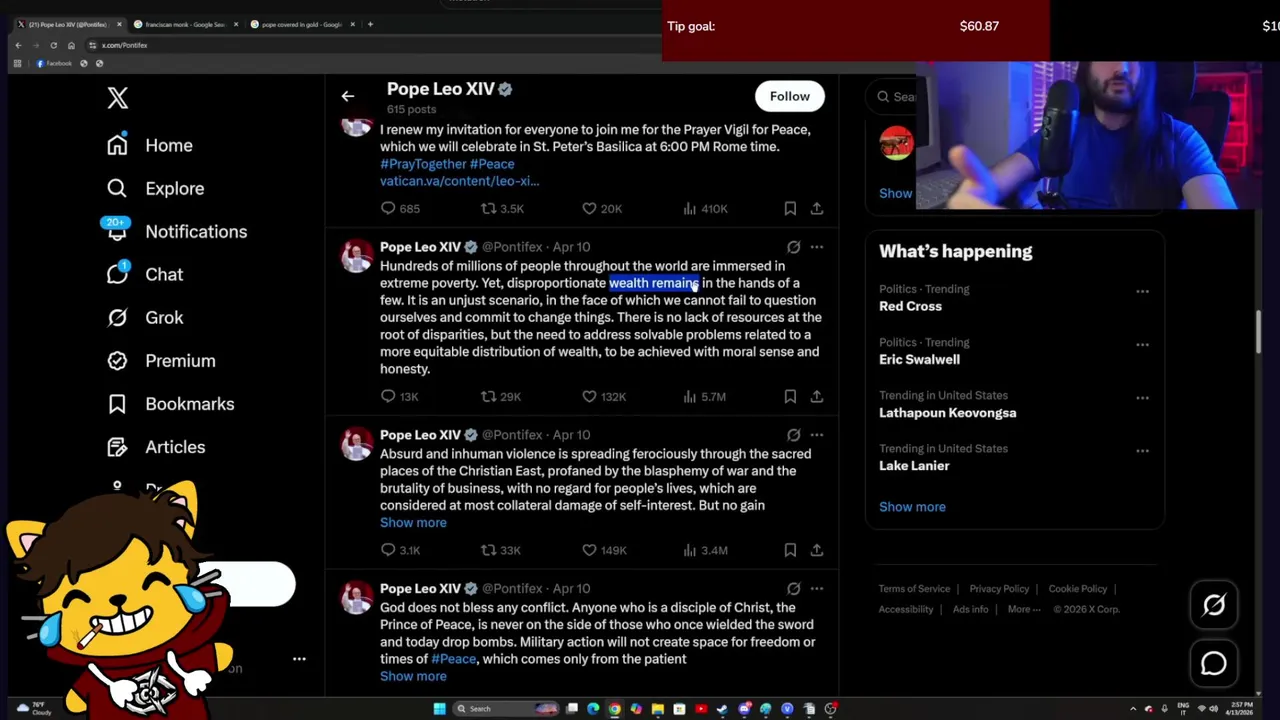The height and width of the screenshot is (720, 1280).
Task: Open Chat in the sidebar
Action: click(x=145, y=274)
